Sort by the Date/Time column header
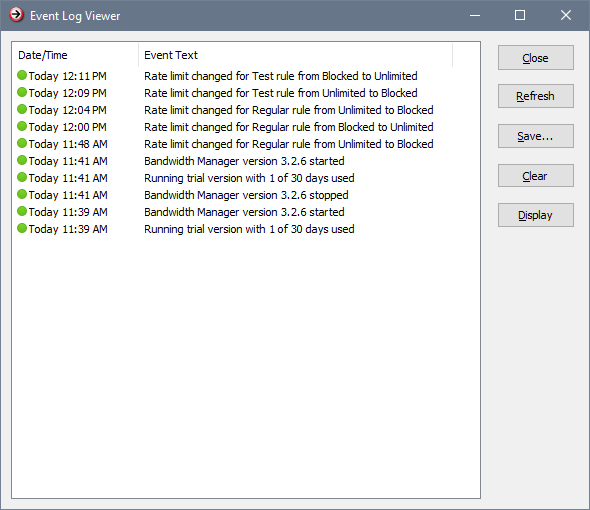Viewport: 590px width, 510px height. (x=75, y=55)
